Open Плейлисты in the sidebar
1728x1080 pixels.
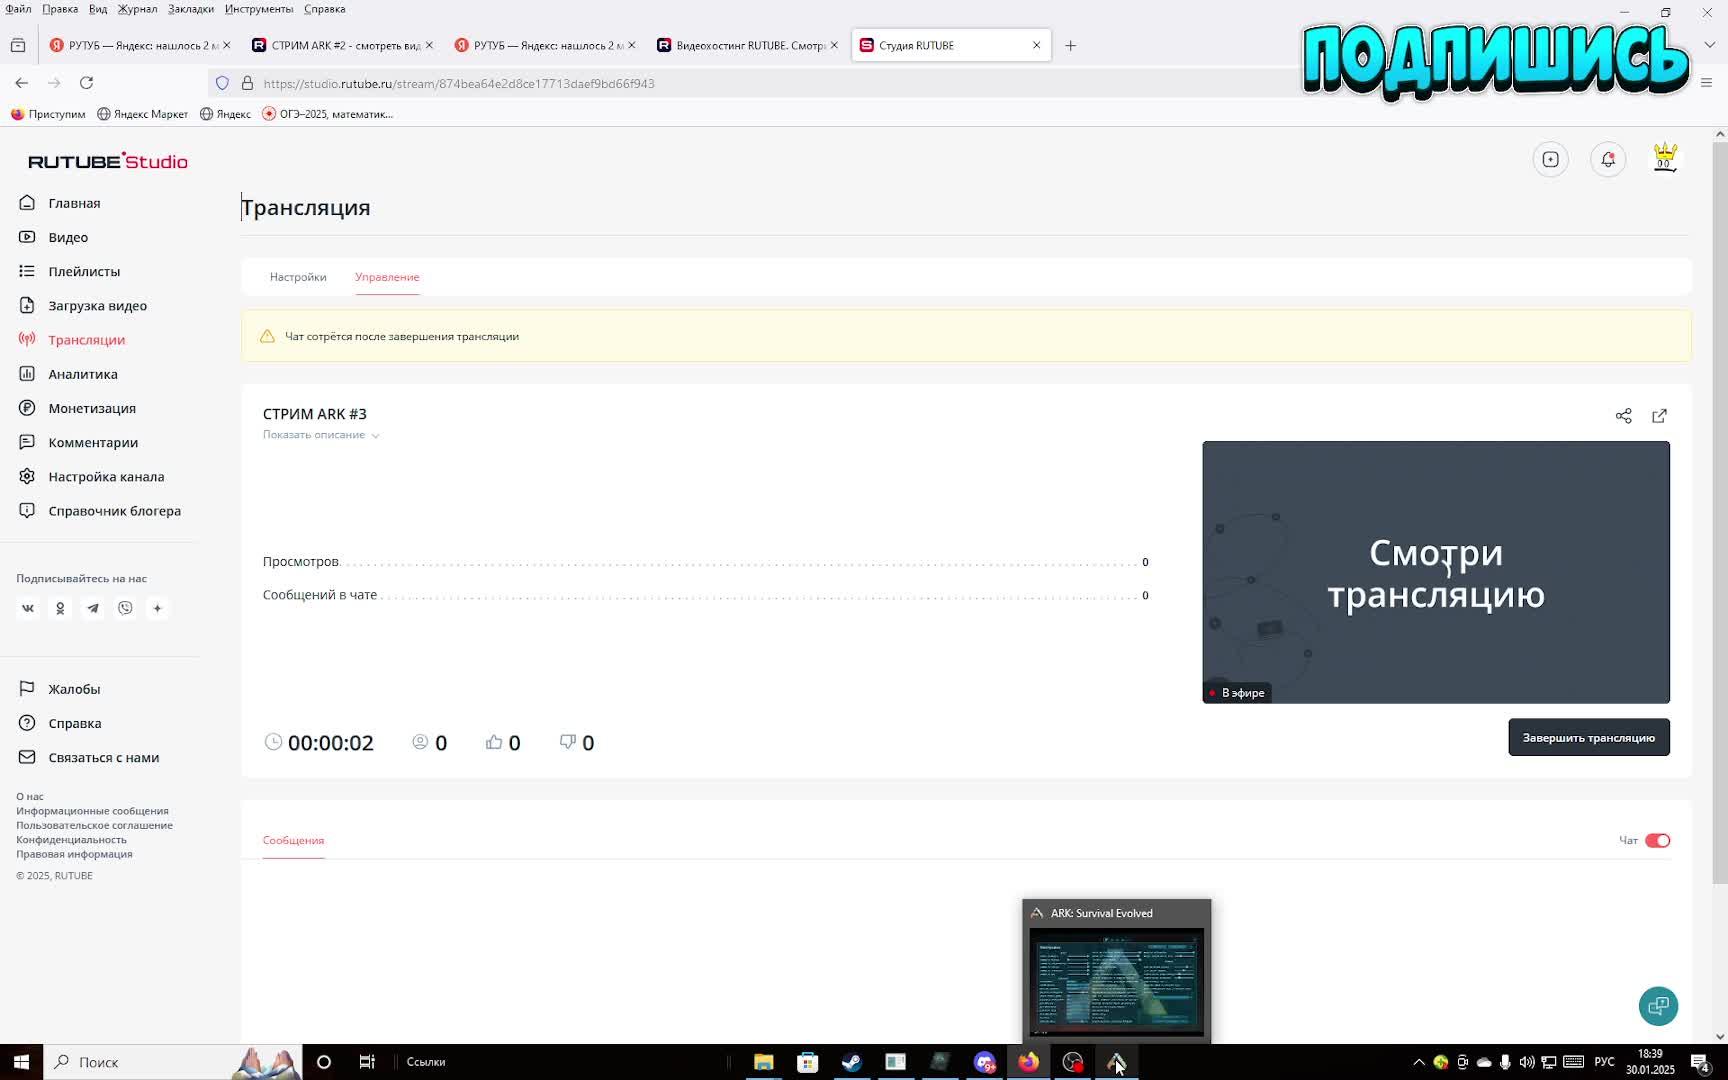tap(84, 271)
